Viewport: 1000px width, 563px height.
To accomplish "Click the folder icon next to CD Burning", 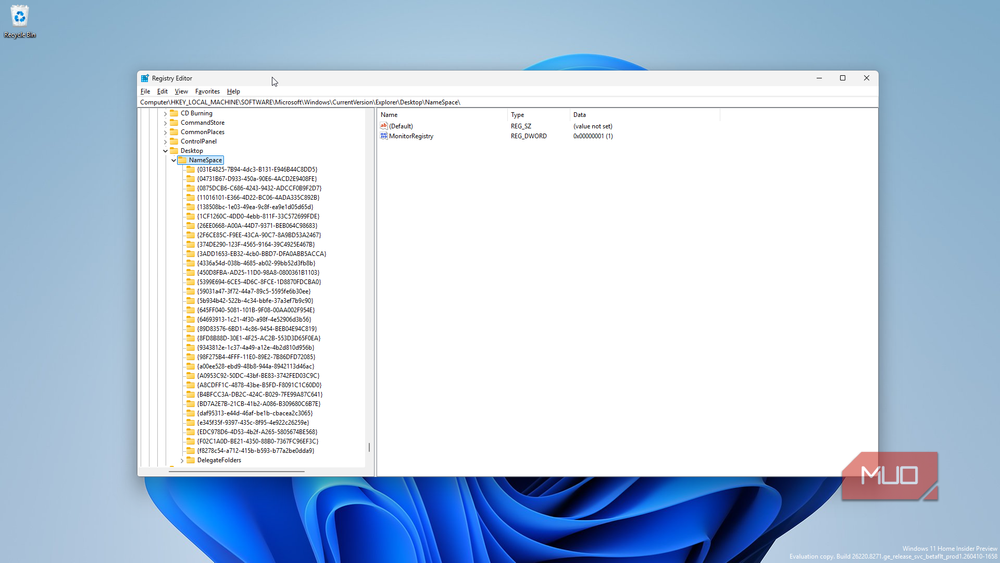I will [174, 113].
